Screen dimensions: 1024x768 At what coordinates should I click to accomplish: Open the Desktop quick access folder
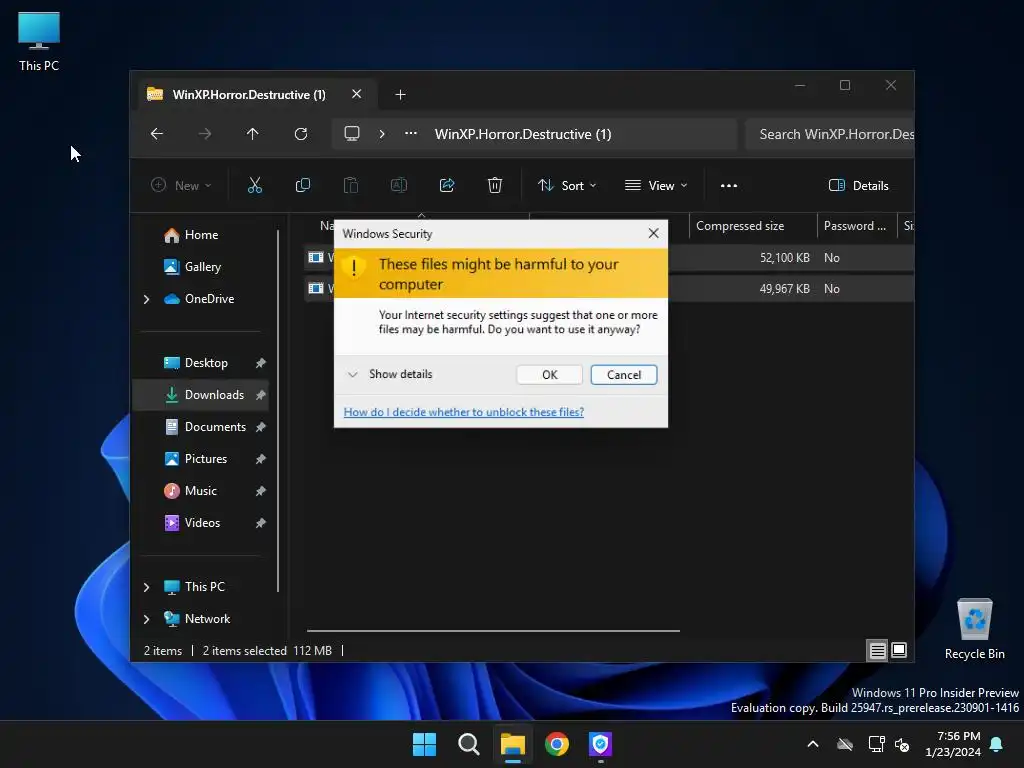(206, 363)
